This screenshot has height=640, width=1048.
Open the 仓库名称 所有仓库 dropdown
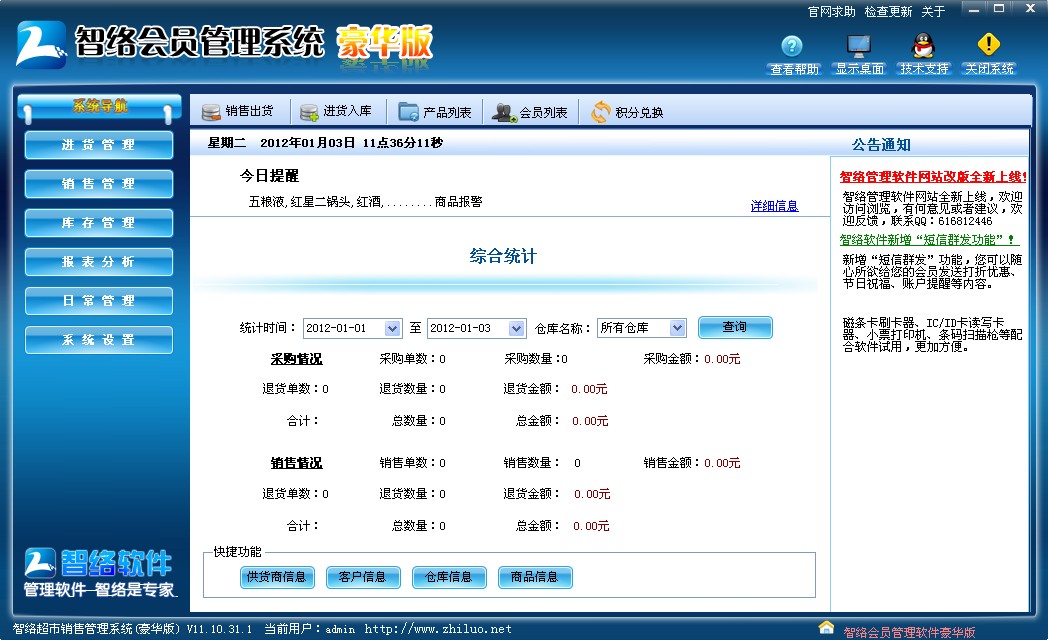click(x=677, y=328)
